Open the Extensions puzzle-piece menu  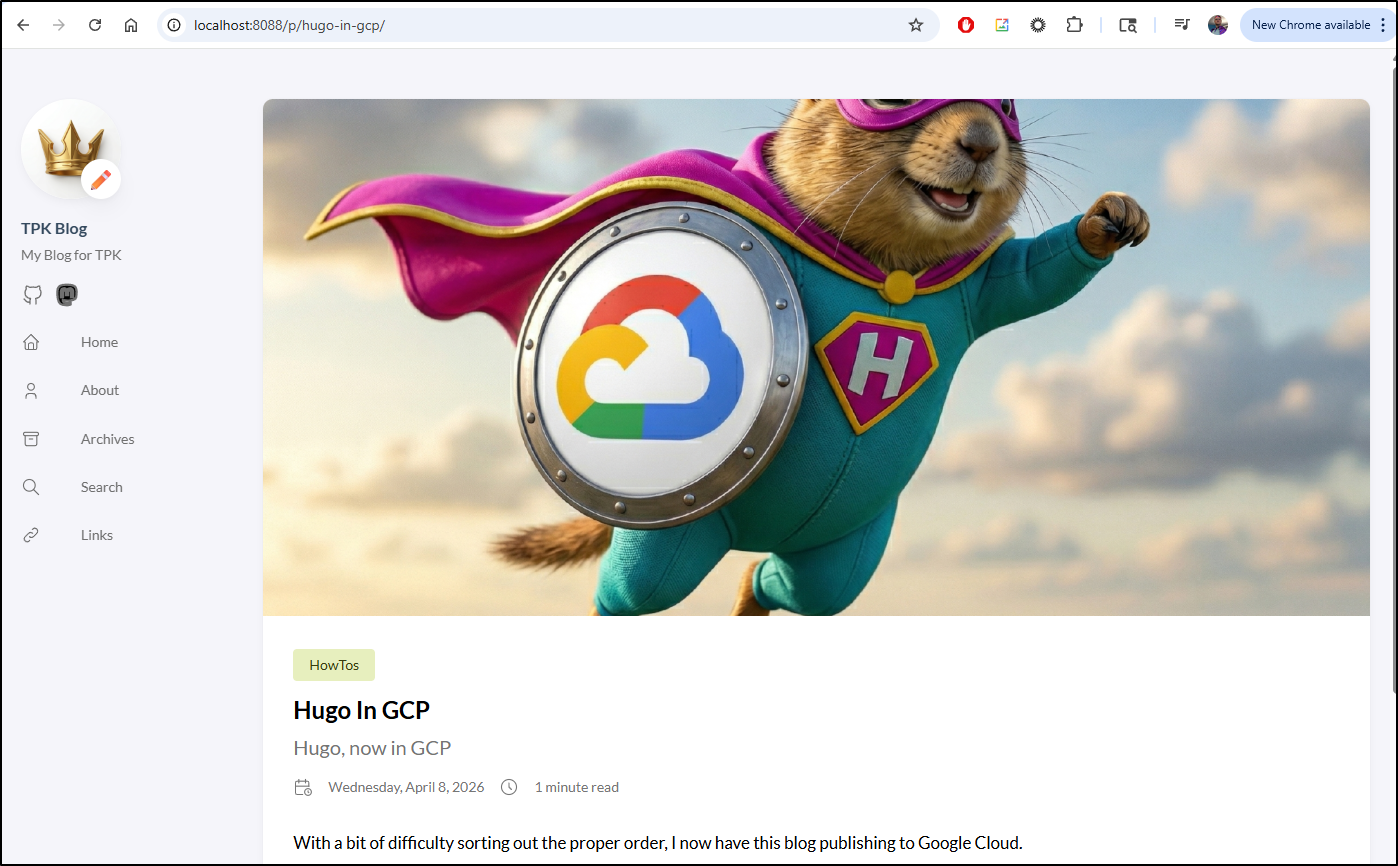coord(1074,25)
